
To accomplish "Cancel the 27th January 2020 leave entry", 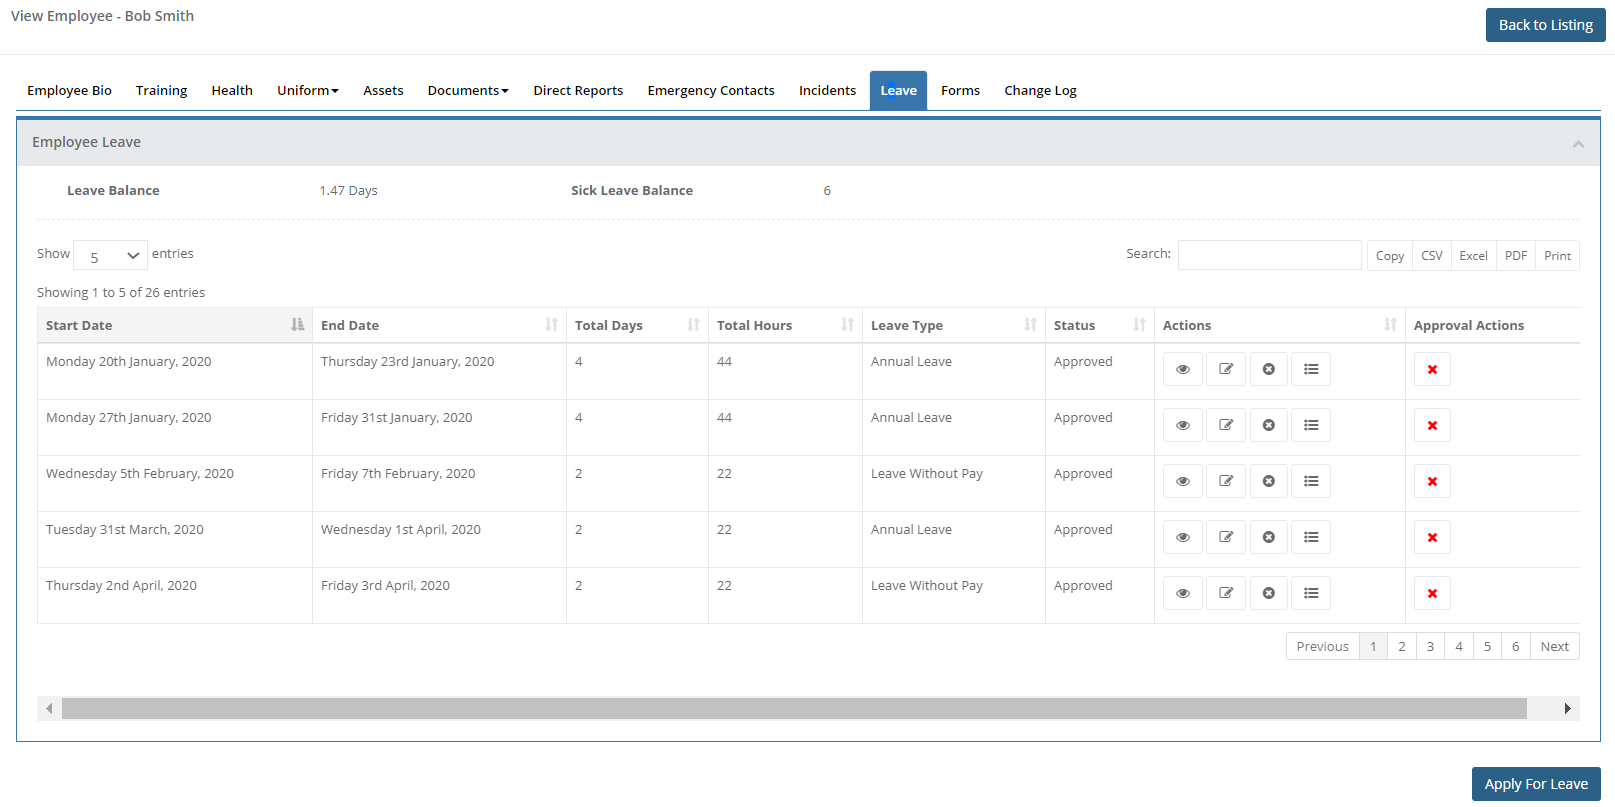I will pyautogui.click(x=1268, y=425).
